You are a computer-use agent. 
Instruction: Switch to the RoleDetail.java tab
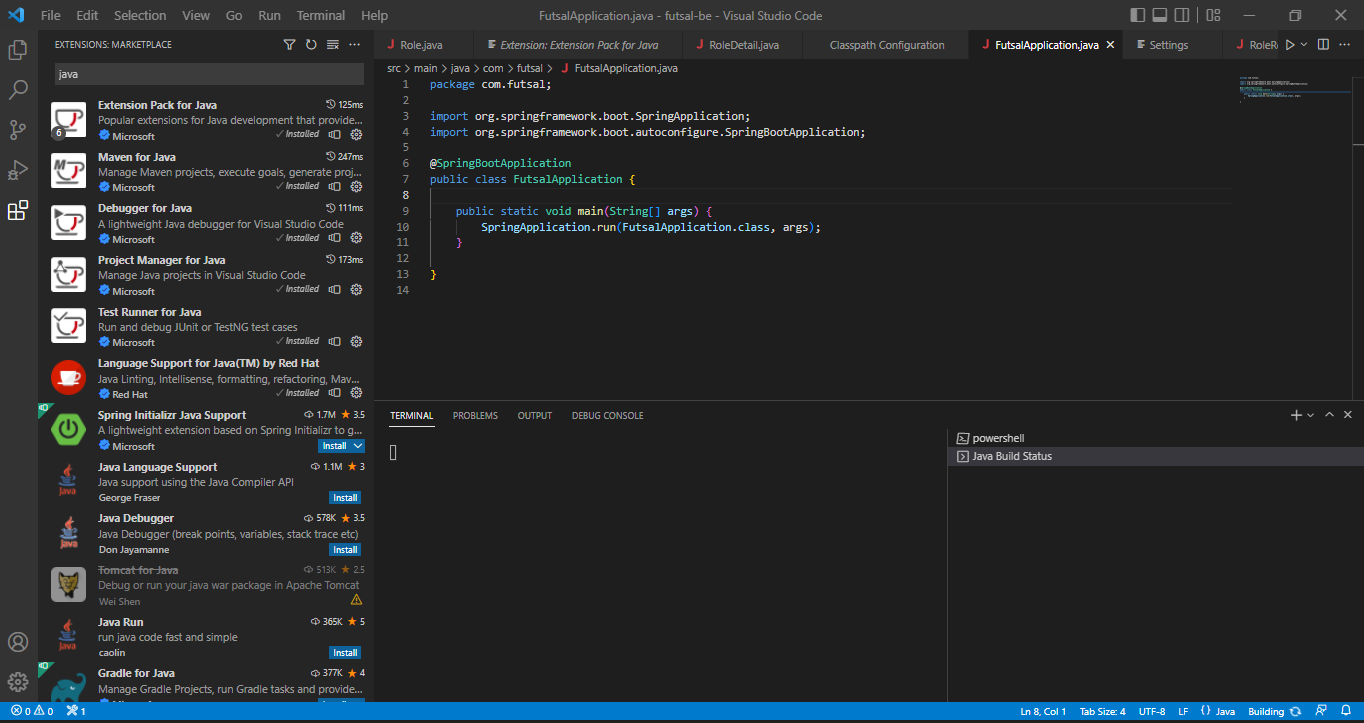point(743,45)
